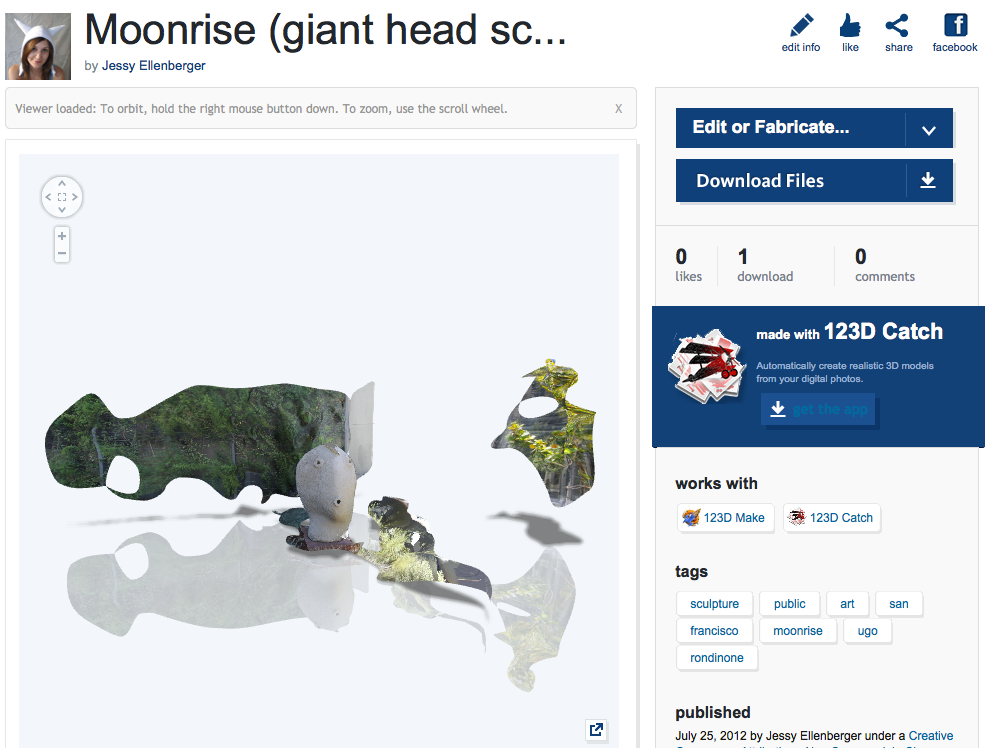Click the orbit navigation pad in the viewer
The width and height of the screenshot is (992, 748).
click(x=62, y=197)
